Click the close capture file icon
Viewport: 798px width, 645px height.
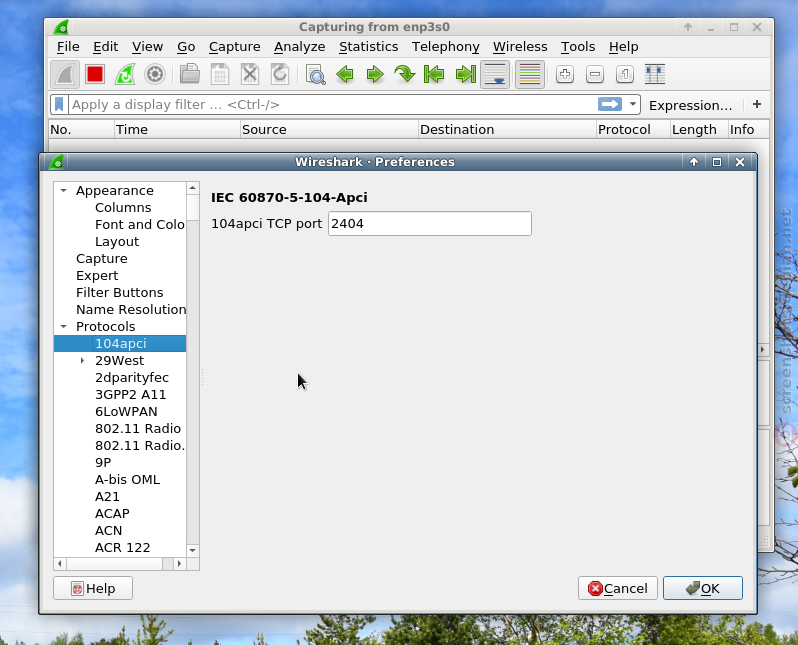[x=249, y=74]
